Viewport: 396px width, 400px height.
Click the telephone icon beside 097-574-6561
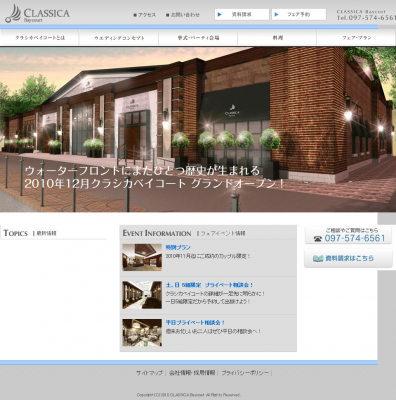pyautogui.click(x=318, y=238)
